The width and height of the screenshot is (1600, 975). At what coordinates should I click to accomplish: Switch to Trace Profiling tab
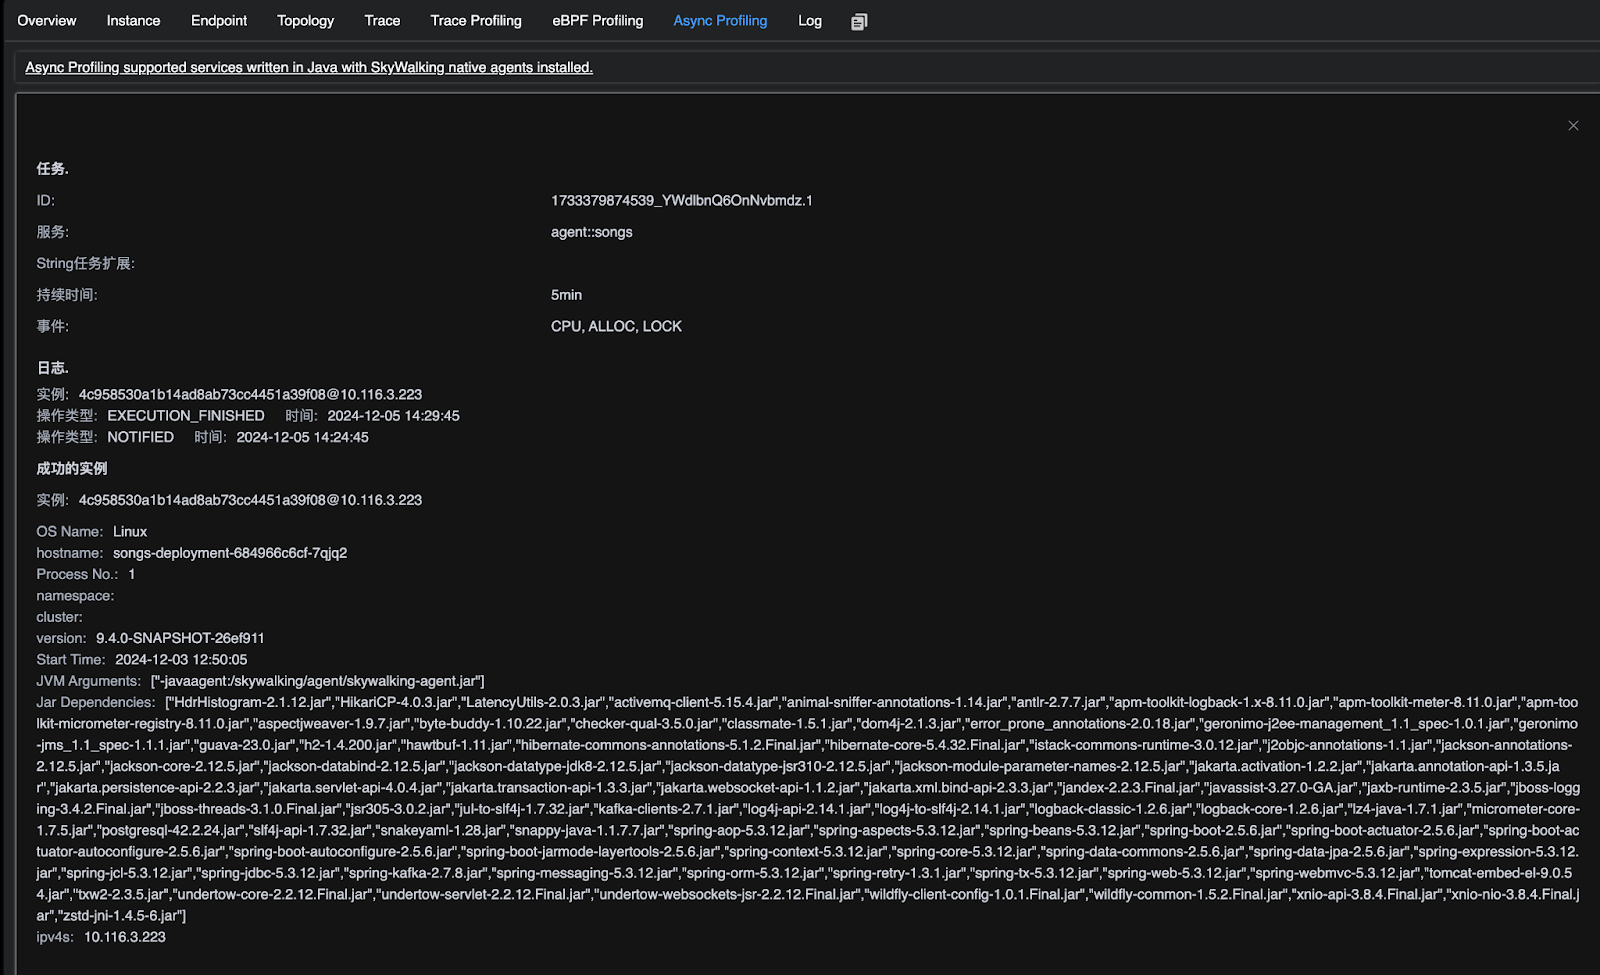pos(476,21)
